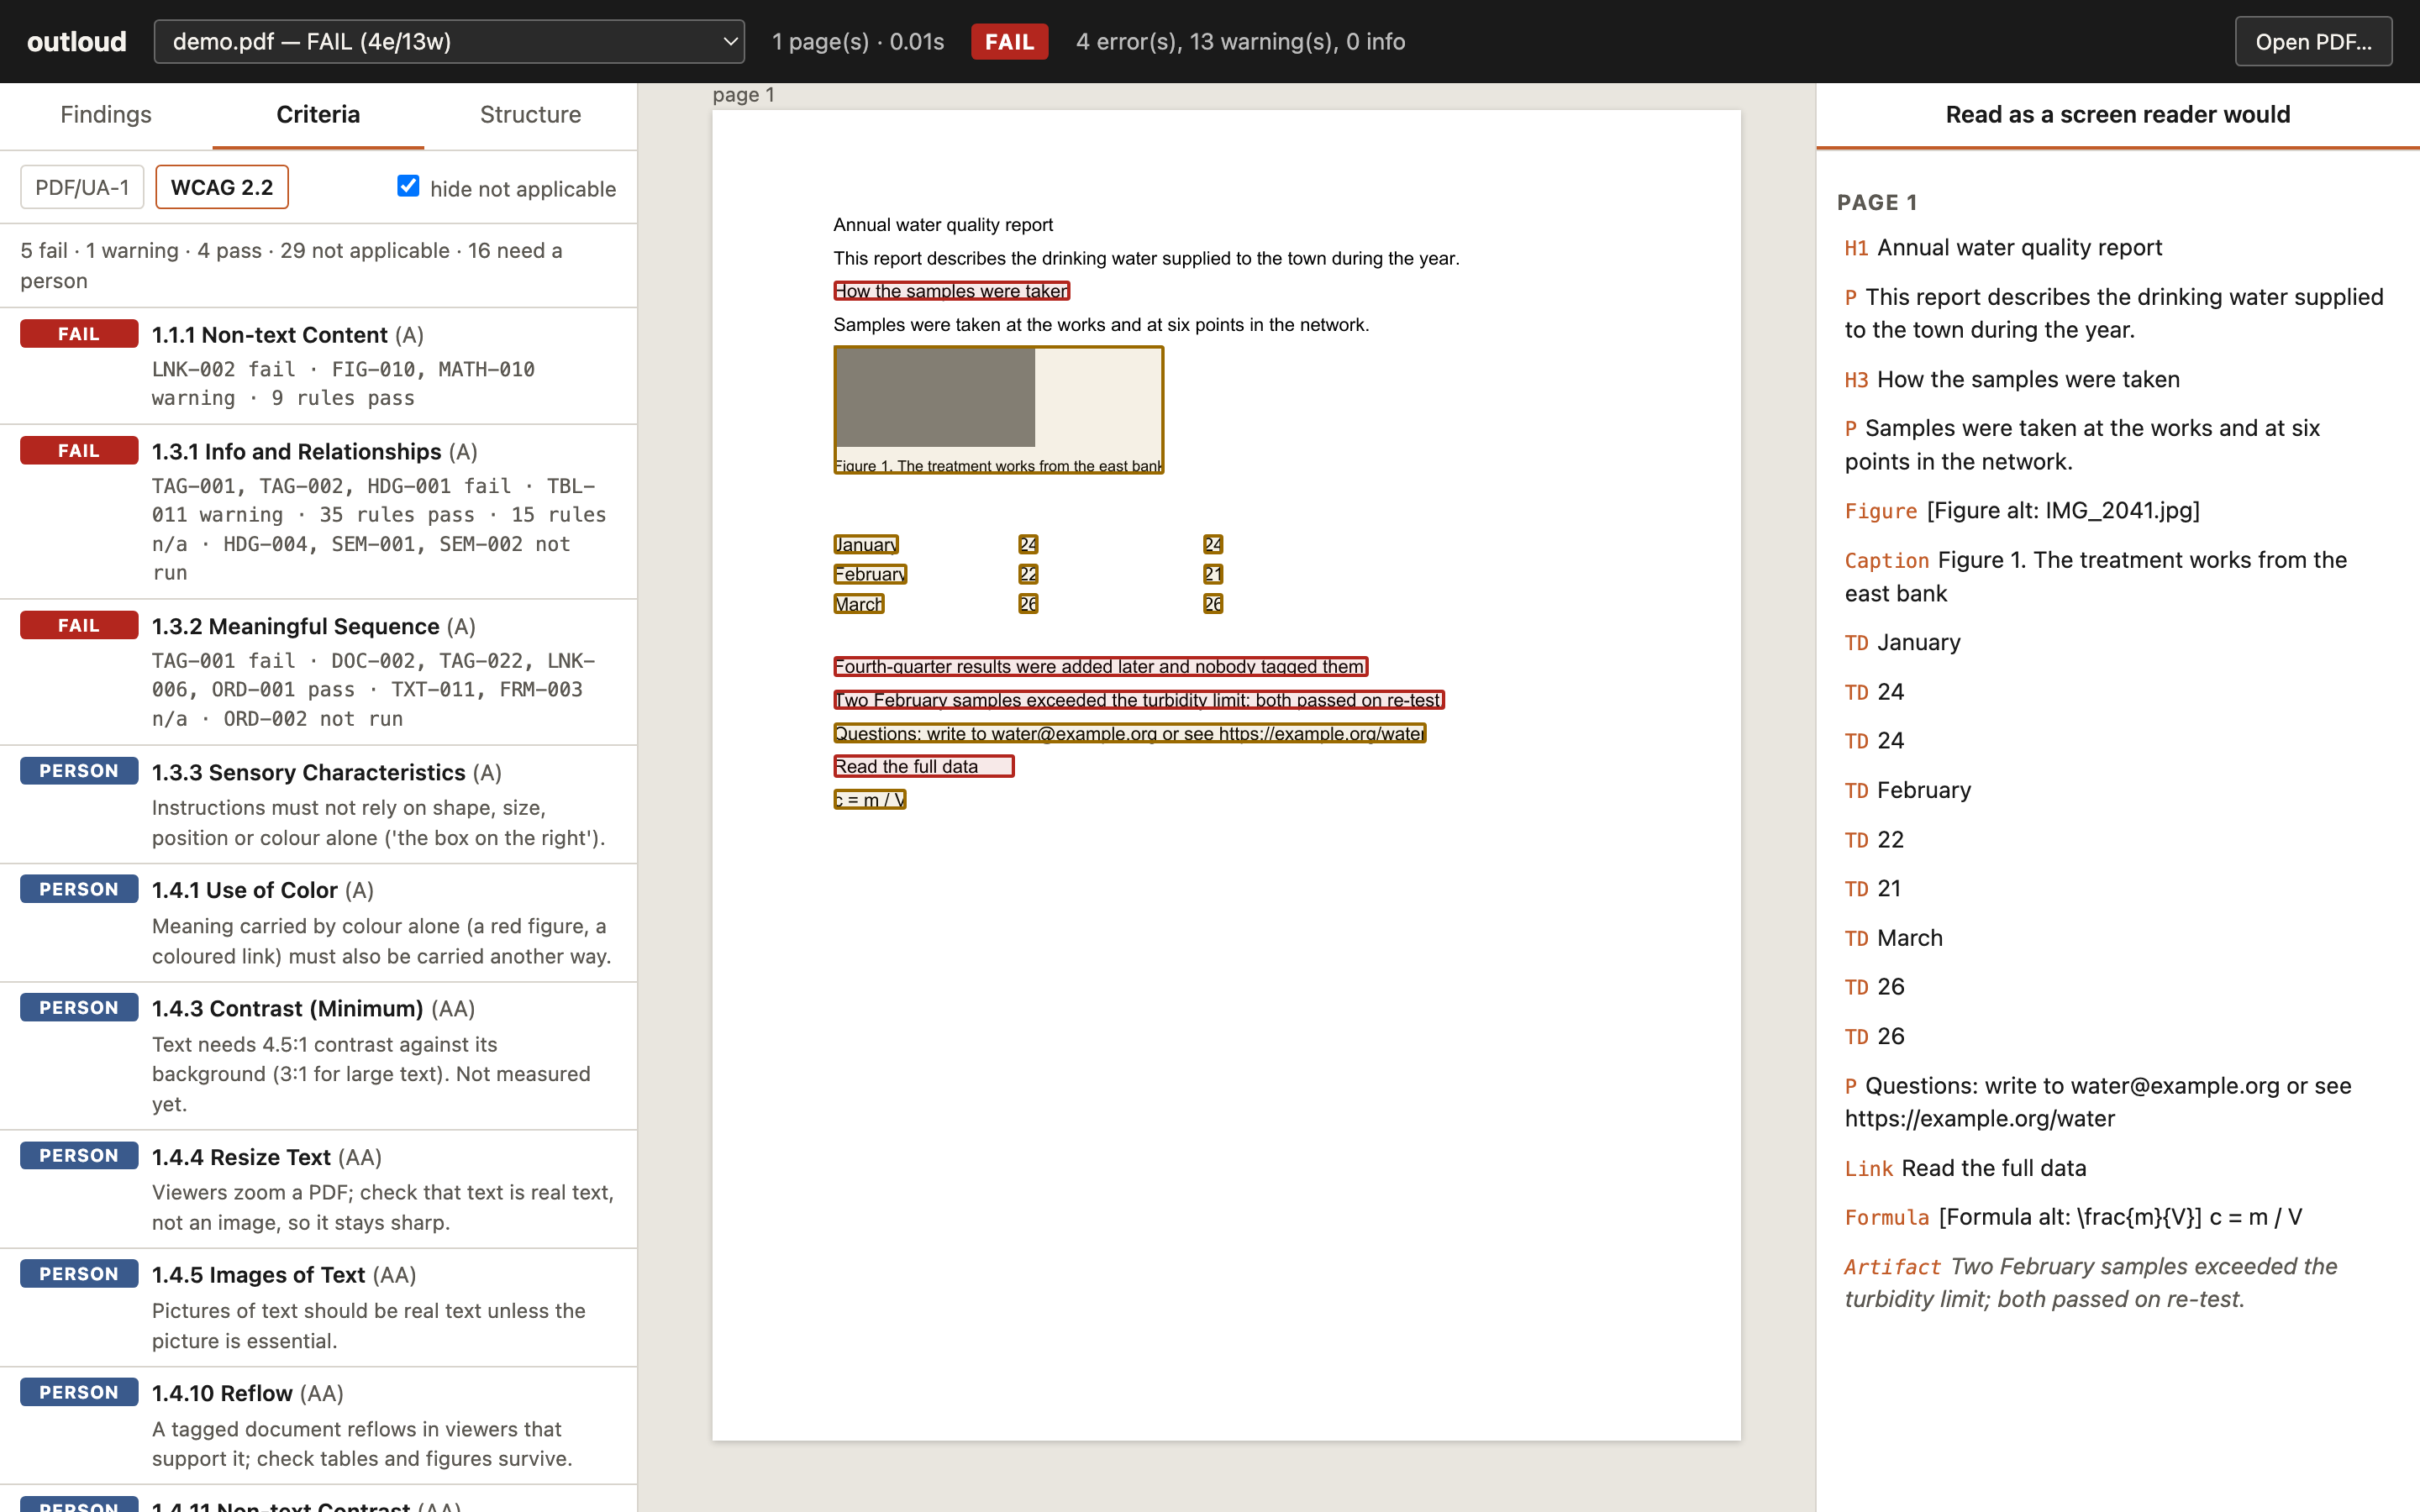
Task: Click the 'Figure 1. The treatment works' caption on page
Action: tap(998, 466)
